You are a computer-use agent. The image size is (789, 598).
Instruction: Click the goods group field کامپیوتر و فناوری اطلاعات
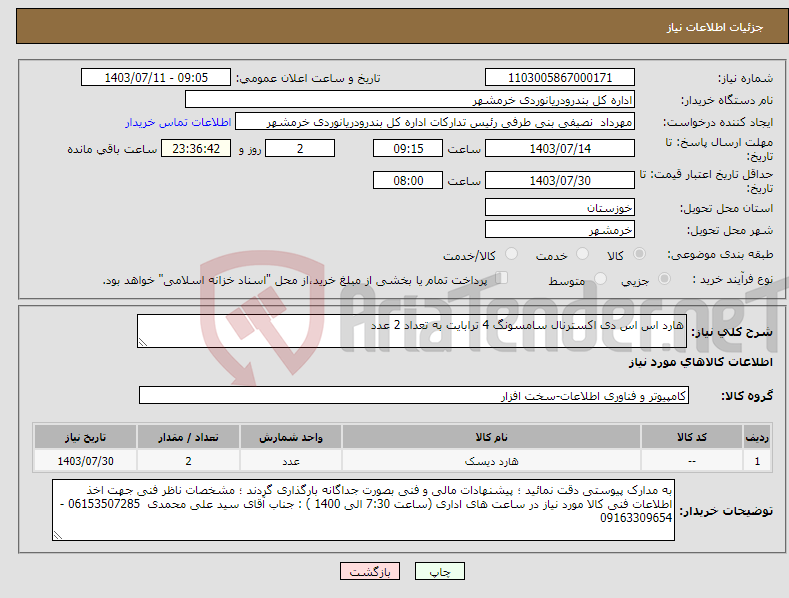(414, 396)
